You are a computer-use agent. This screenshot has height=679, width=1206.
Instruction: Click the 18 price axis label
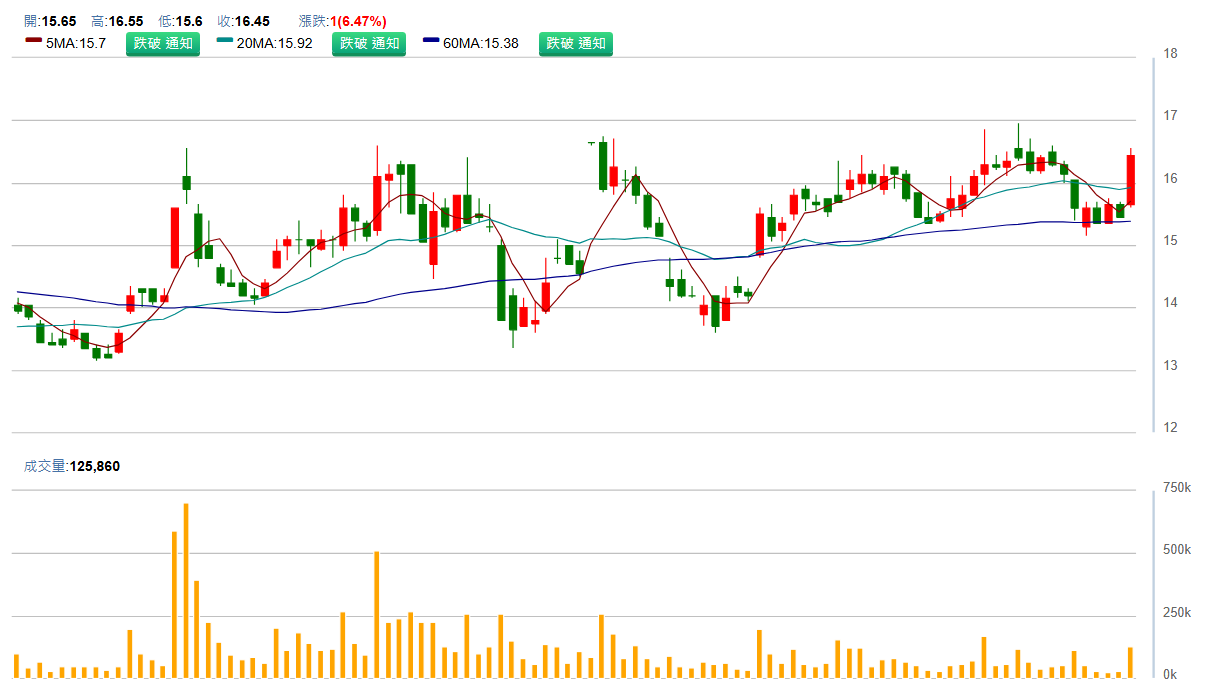coord(1171,54)
